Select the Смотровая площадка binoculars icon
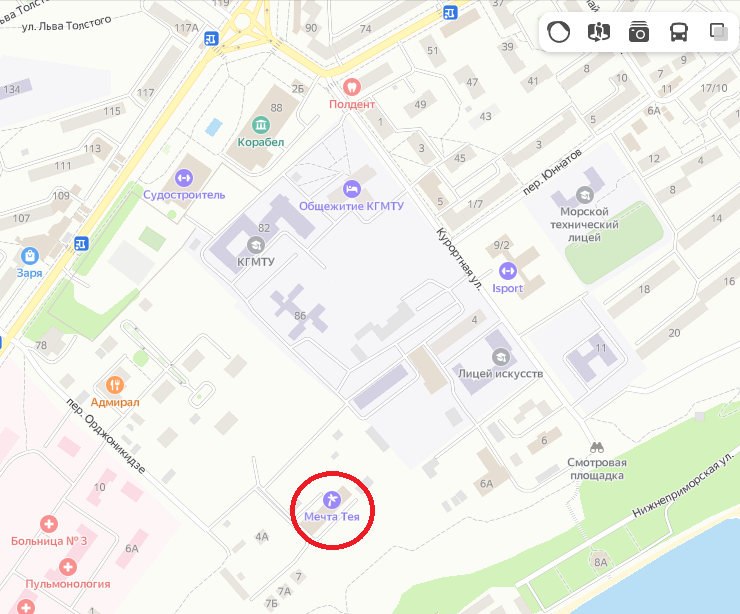 [x=597, y=446]
